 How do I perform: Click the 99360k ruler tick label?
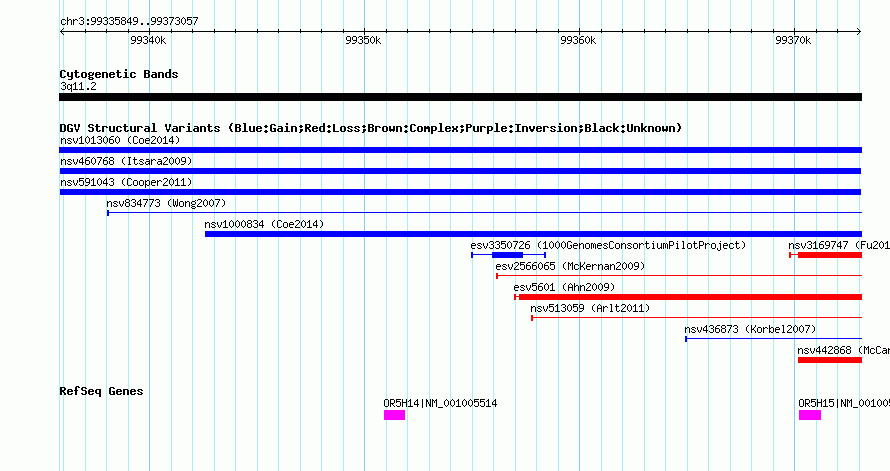(x=578, y=40)
